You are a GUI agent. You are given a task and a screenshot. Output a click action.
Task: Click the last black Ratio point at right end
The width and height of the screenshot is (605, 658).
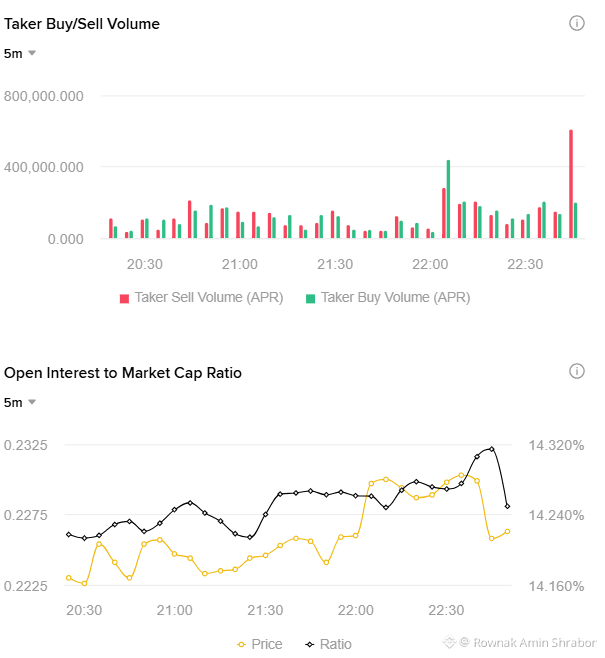click(x=507, y=506)
